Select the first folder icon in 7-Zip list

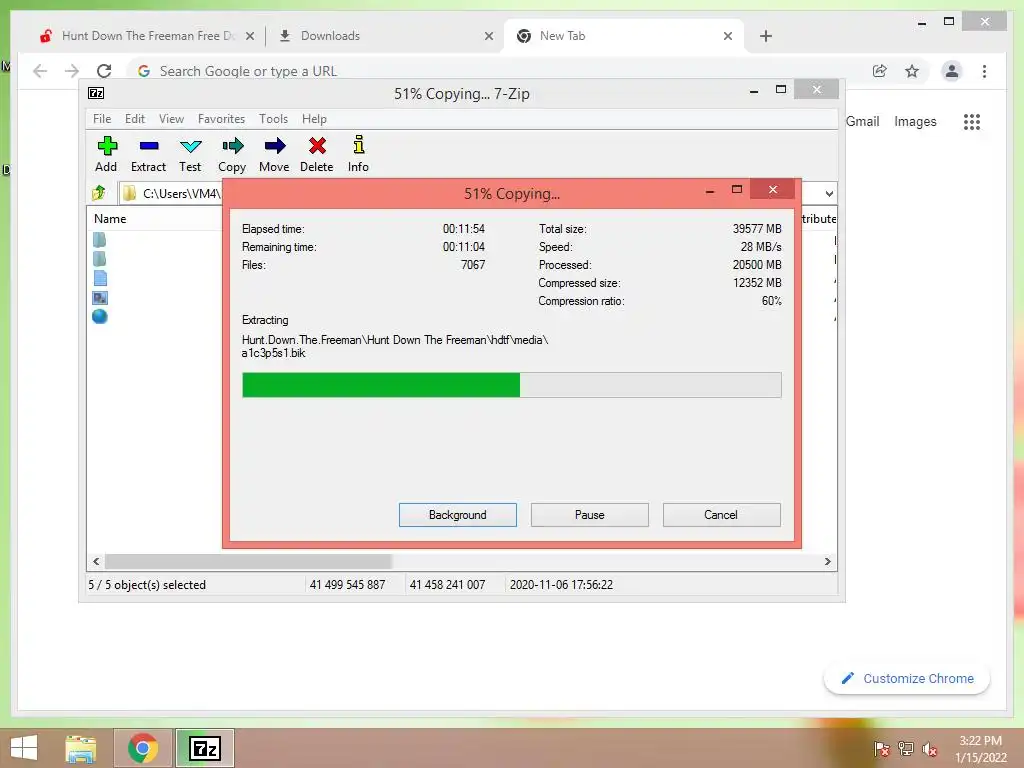(99, 240)
